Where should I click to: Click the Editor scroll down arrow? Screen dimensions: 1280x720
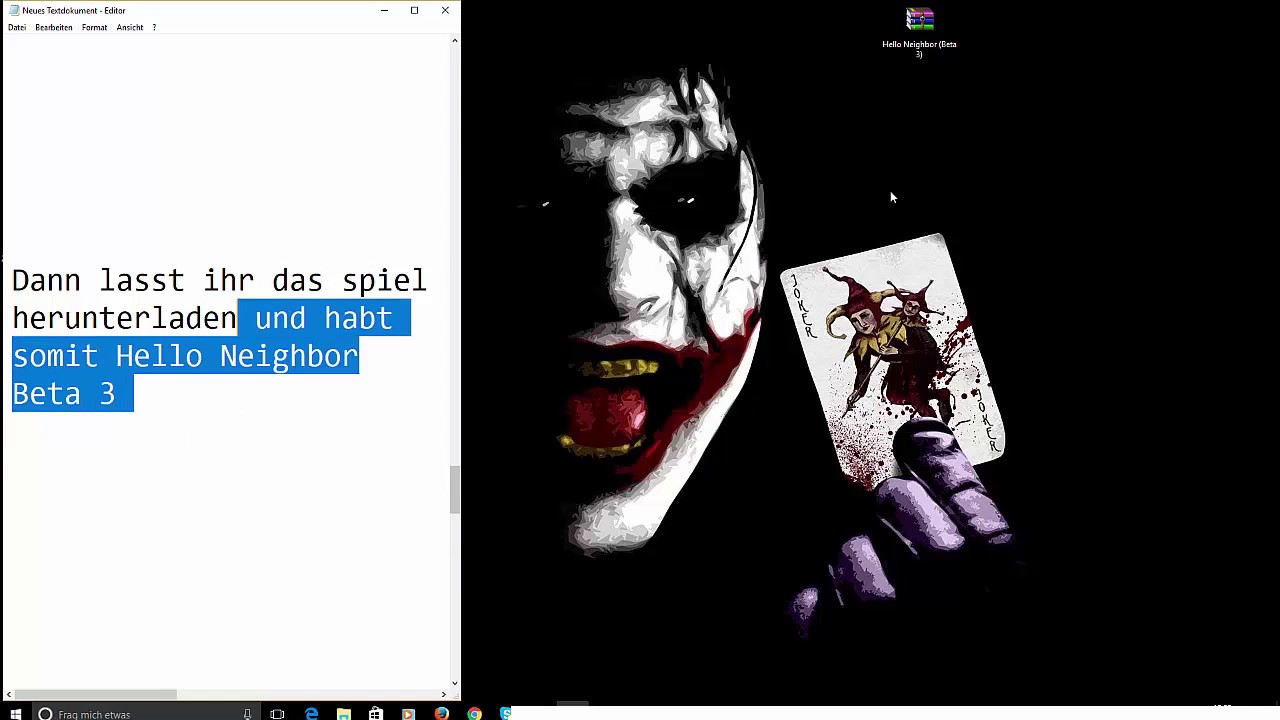[455, 684]
